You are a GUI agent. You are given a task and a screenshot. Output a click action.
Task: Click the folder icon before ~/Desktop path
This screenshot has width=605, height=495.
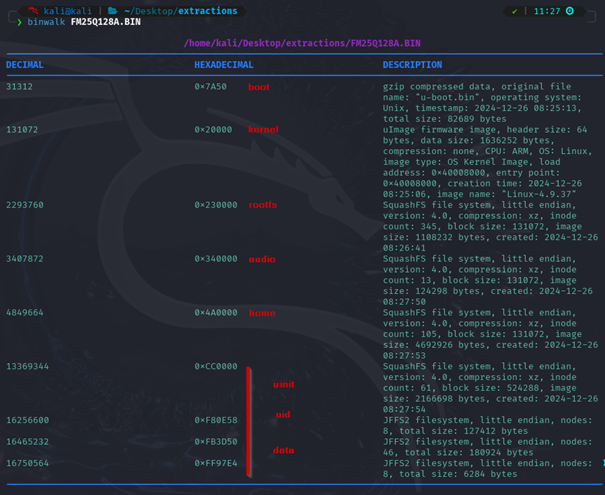(112, 11)
